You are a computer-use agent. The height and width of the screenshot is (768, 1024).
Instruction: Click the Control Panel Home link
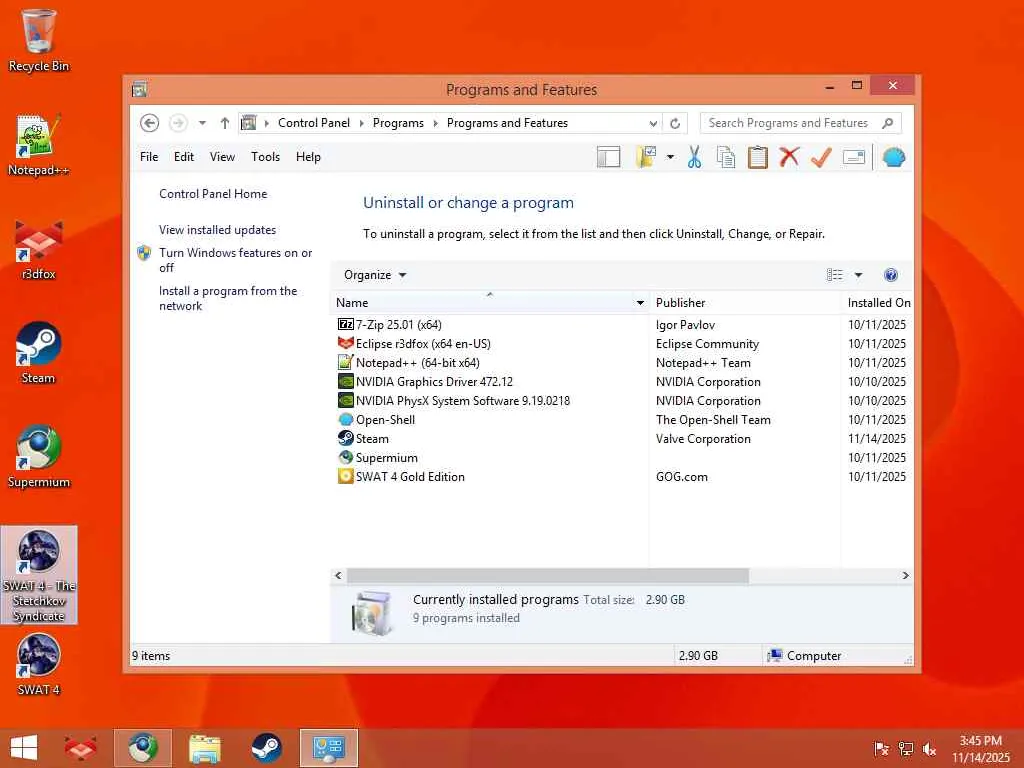tap(213, 194)
